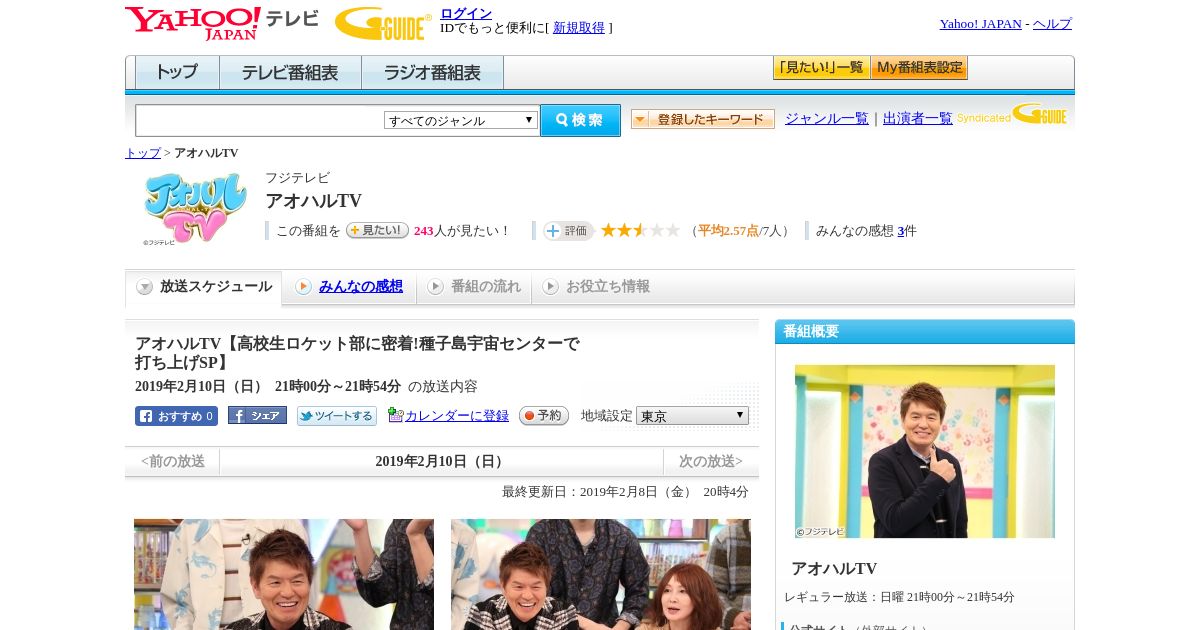Image resolution: width=1200 pixels, height=630 pixels.
Task: Click the Facebook シェア button
Action: pyautogui.click(x=257, y=415)
